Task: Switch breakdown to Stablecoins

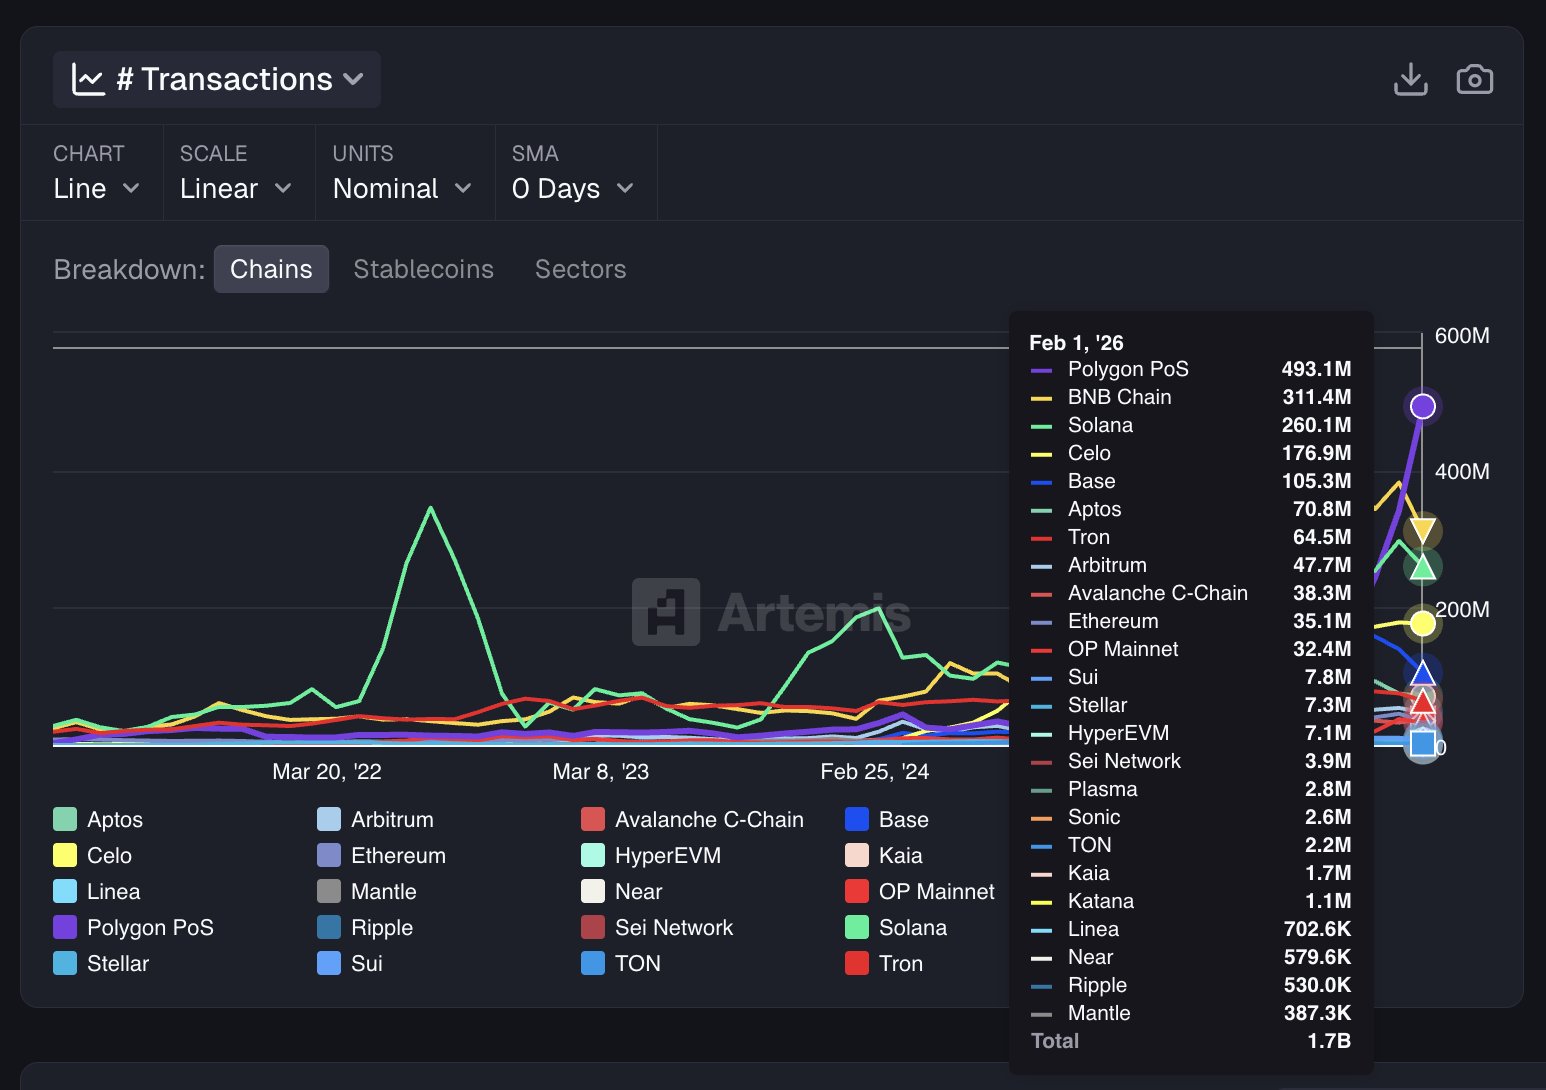Action: [423, 269]
